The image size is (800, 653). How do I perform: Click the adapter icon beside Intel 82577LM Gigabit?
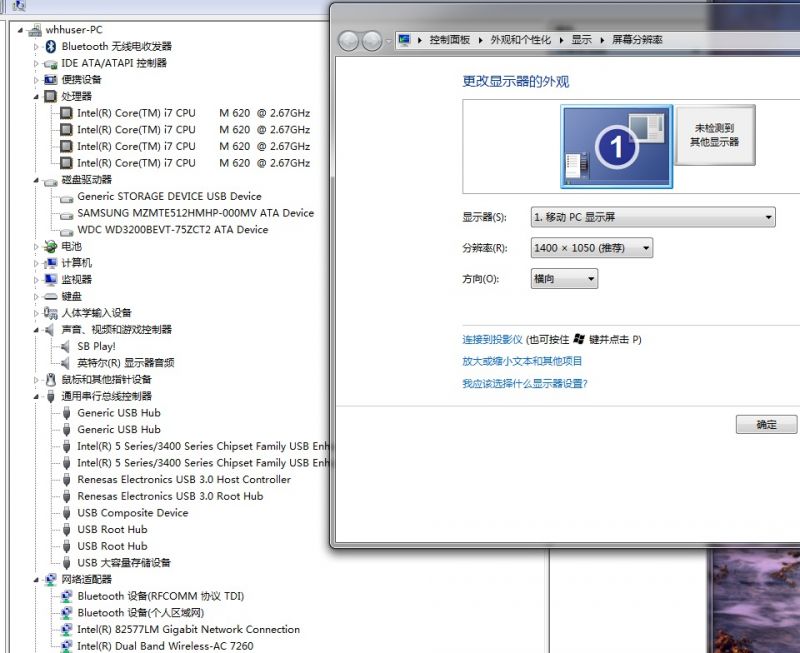(66, 630)
